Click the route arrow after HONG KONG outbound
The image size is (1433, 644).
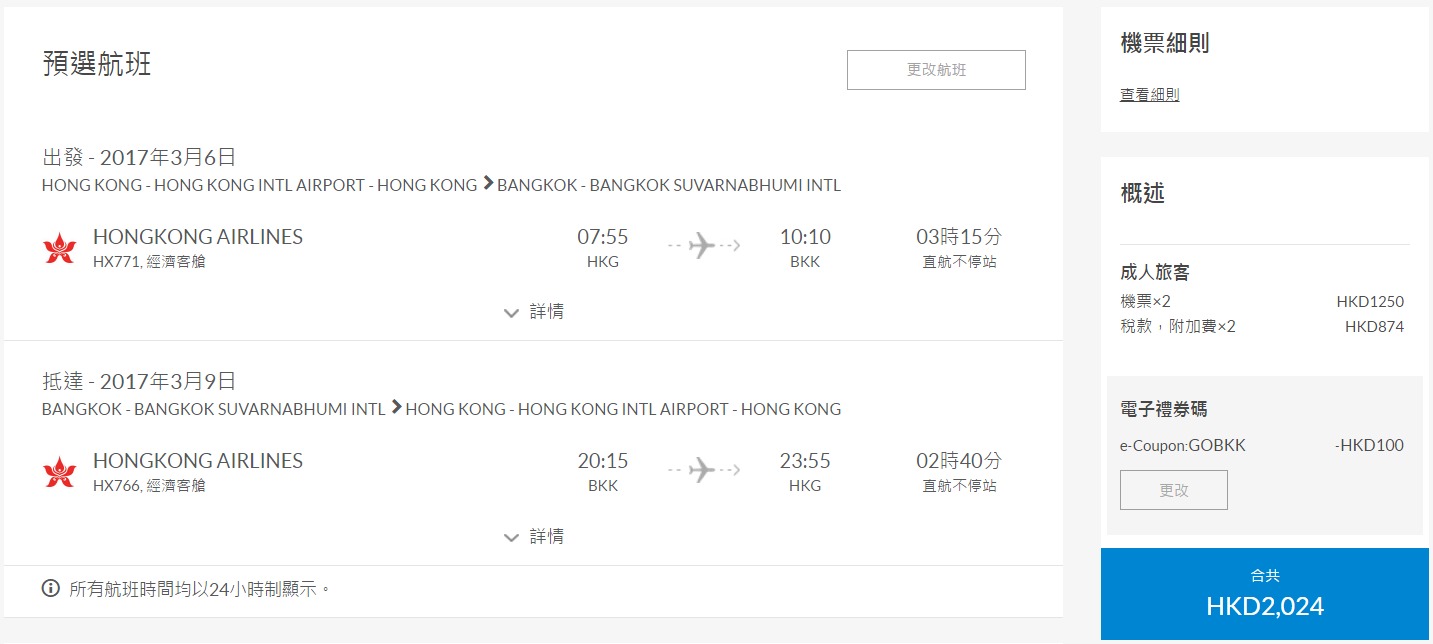tap(488, 184)
